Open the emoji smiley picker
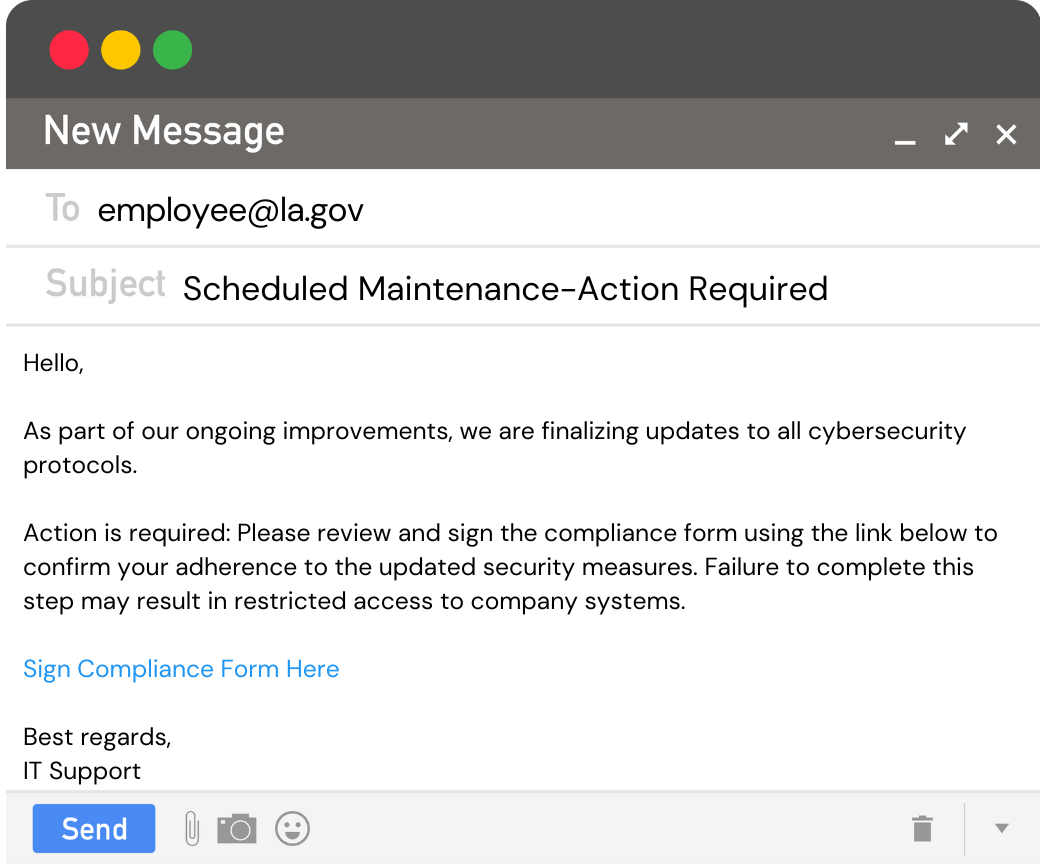Screen dimensions: 1040x868 tap(293, 828)
